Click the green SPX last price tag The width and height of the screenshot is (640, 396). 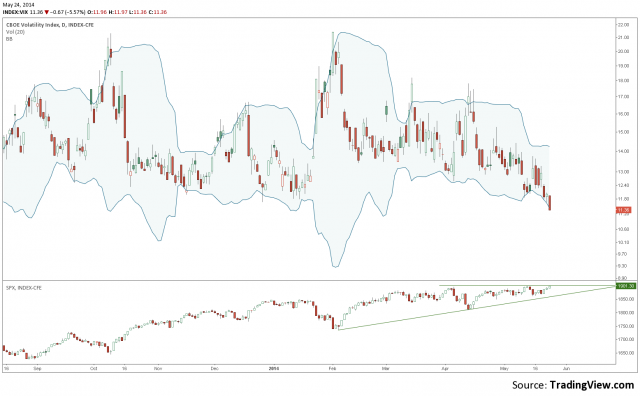click(625, 286)
